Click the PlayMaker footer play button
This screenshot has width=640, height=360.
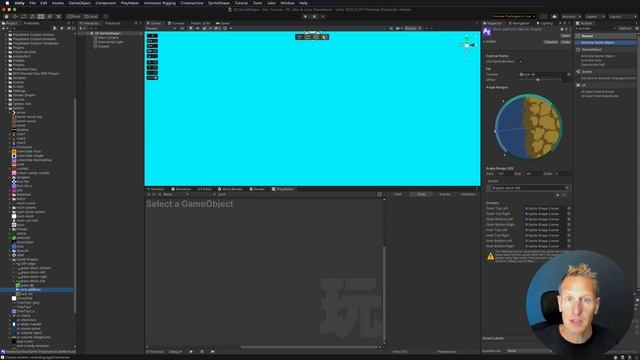191,352
